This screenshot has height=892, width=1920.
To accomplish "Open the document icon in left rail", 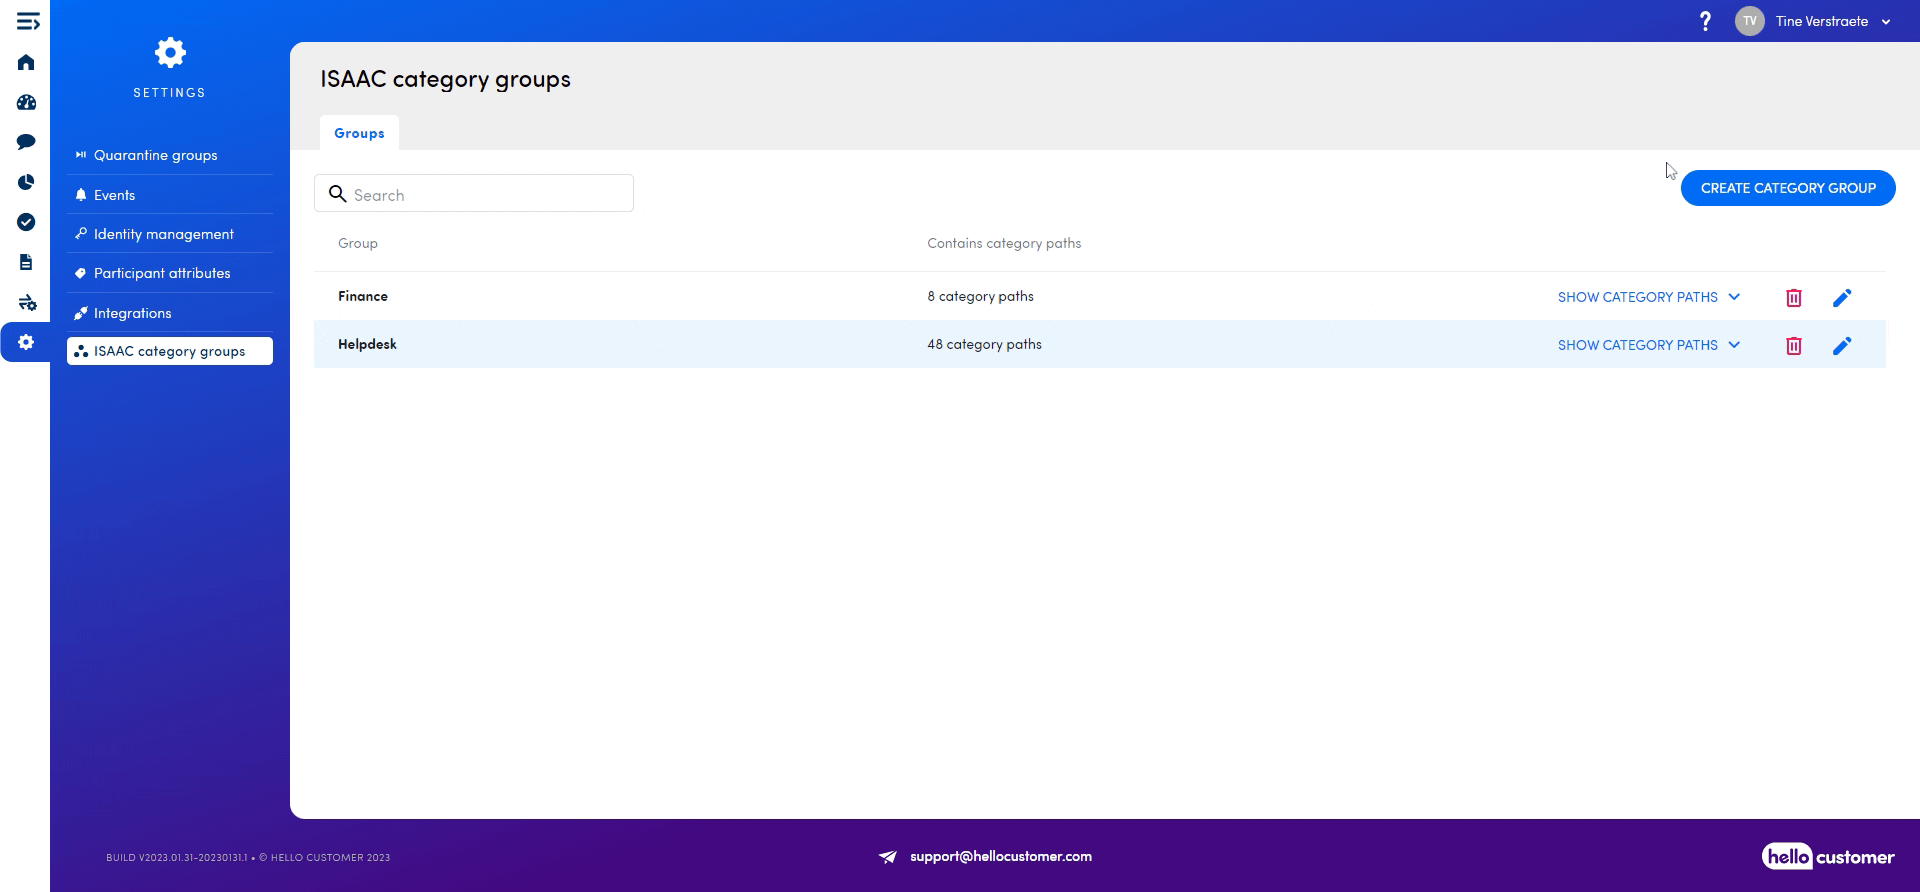I will tap(26, 262).
